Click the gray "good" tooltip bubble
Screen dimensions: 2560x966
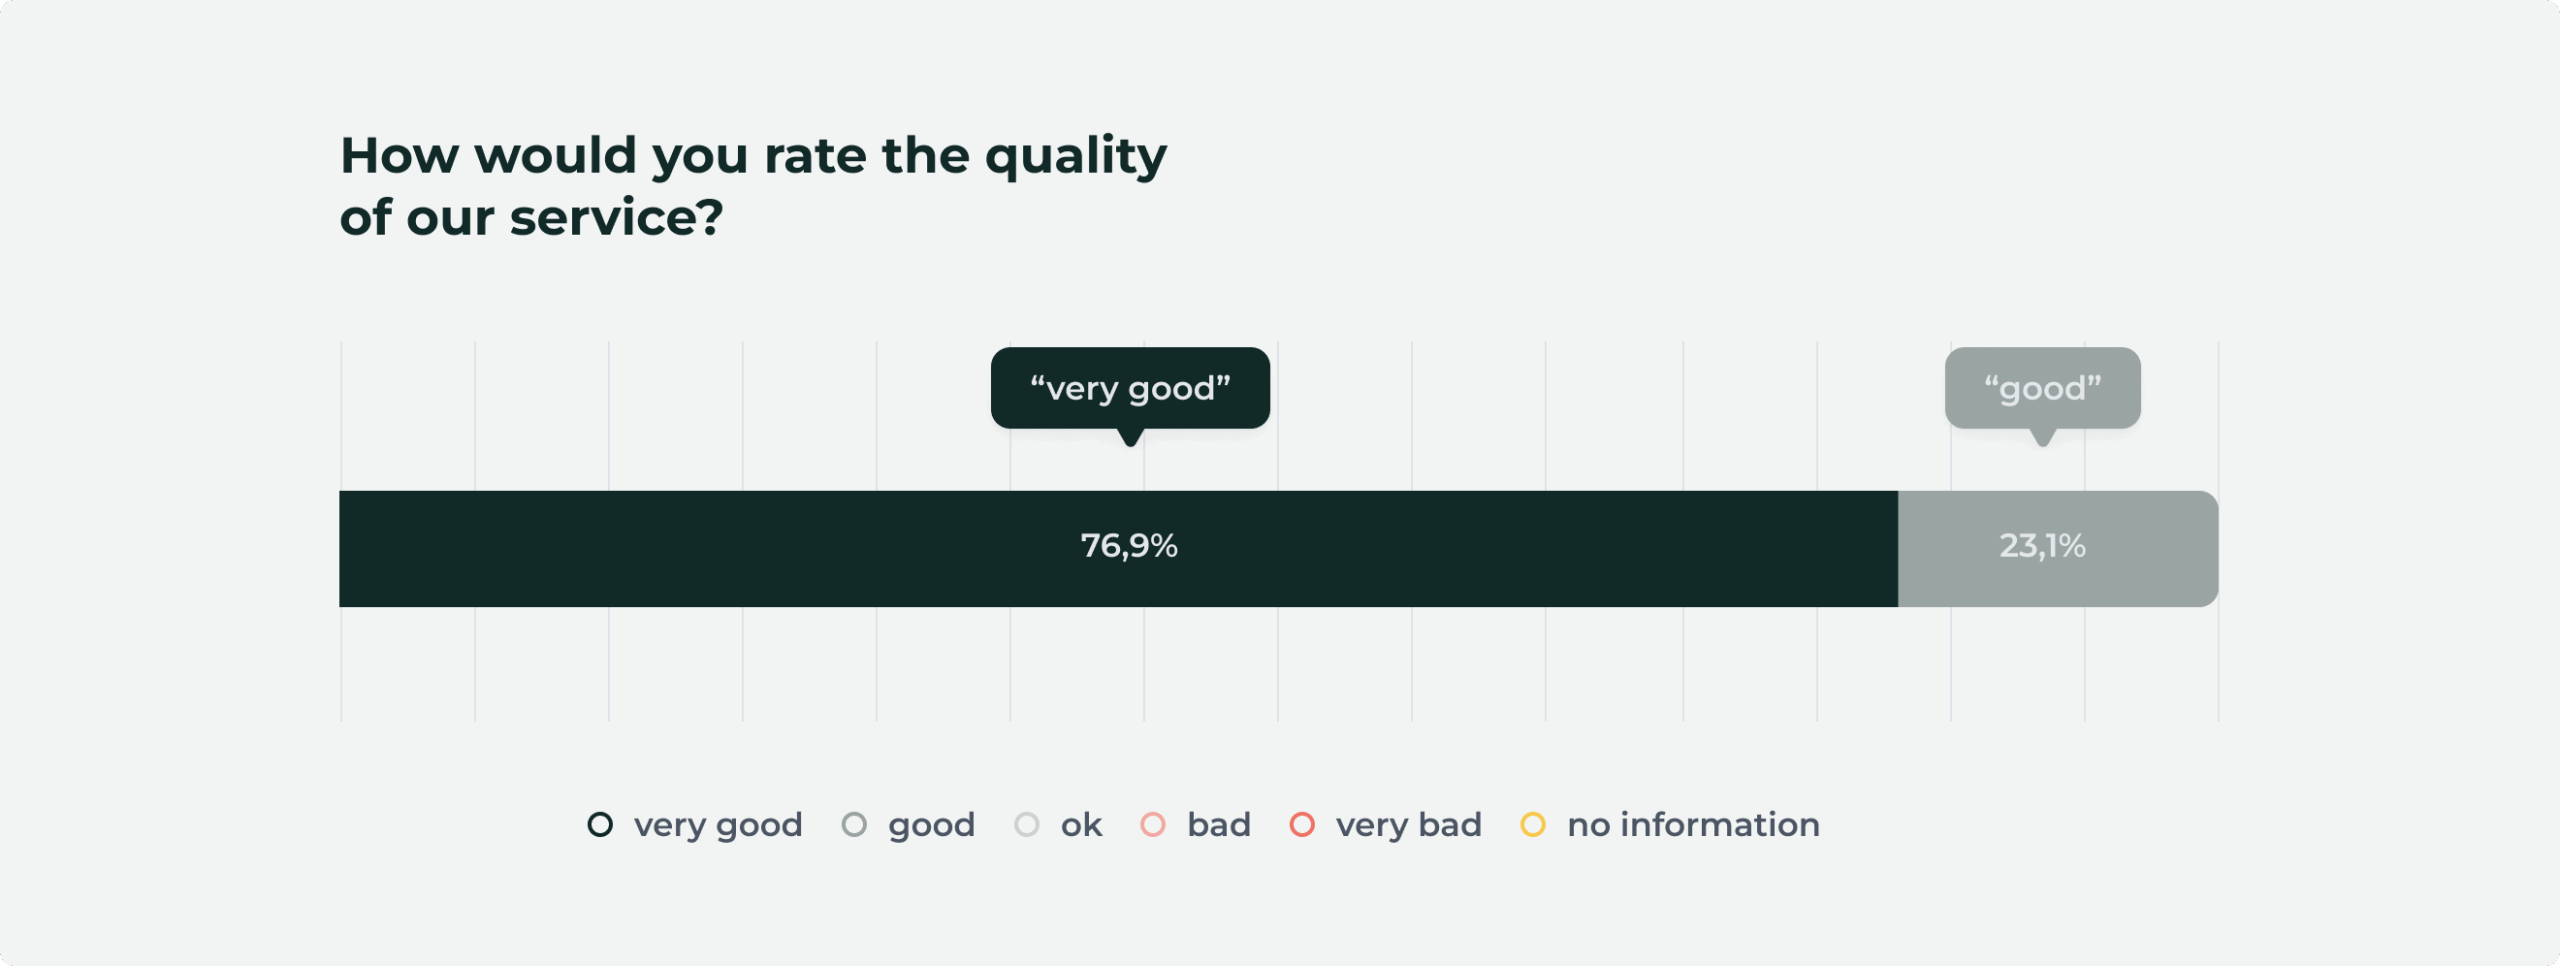click(x=2042, y=387)
